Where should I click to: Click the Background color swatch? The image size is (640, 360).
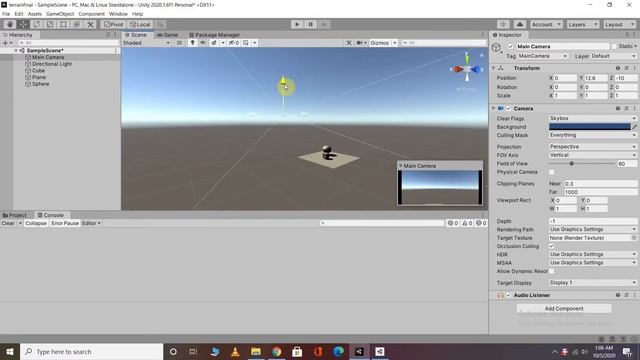coord(589,127)
